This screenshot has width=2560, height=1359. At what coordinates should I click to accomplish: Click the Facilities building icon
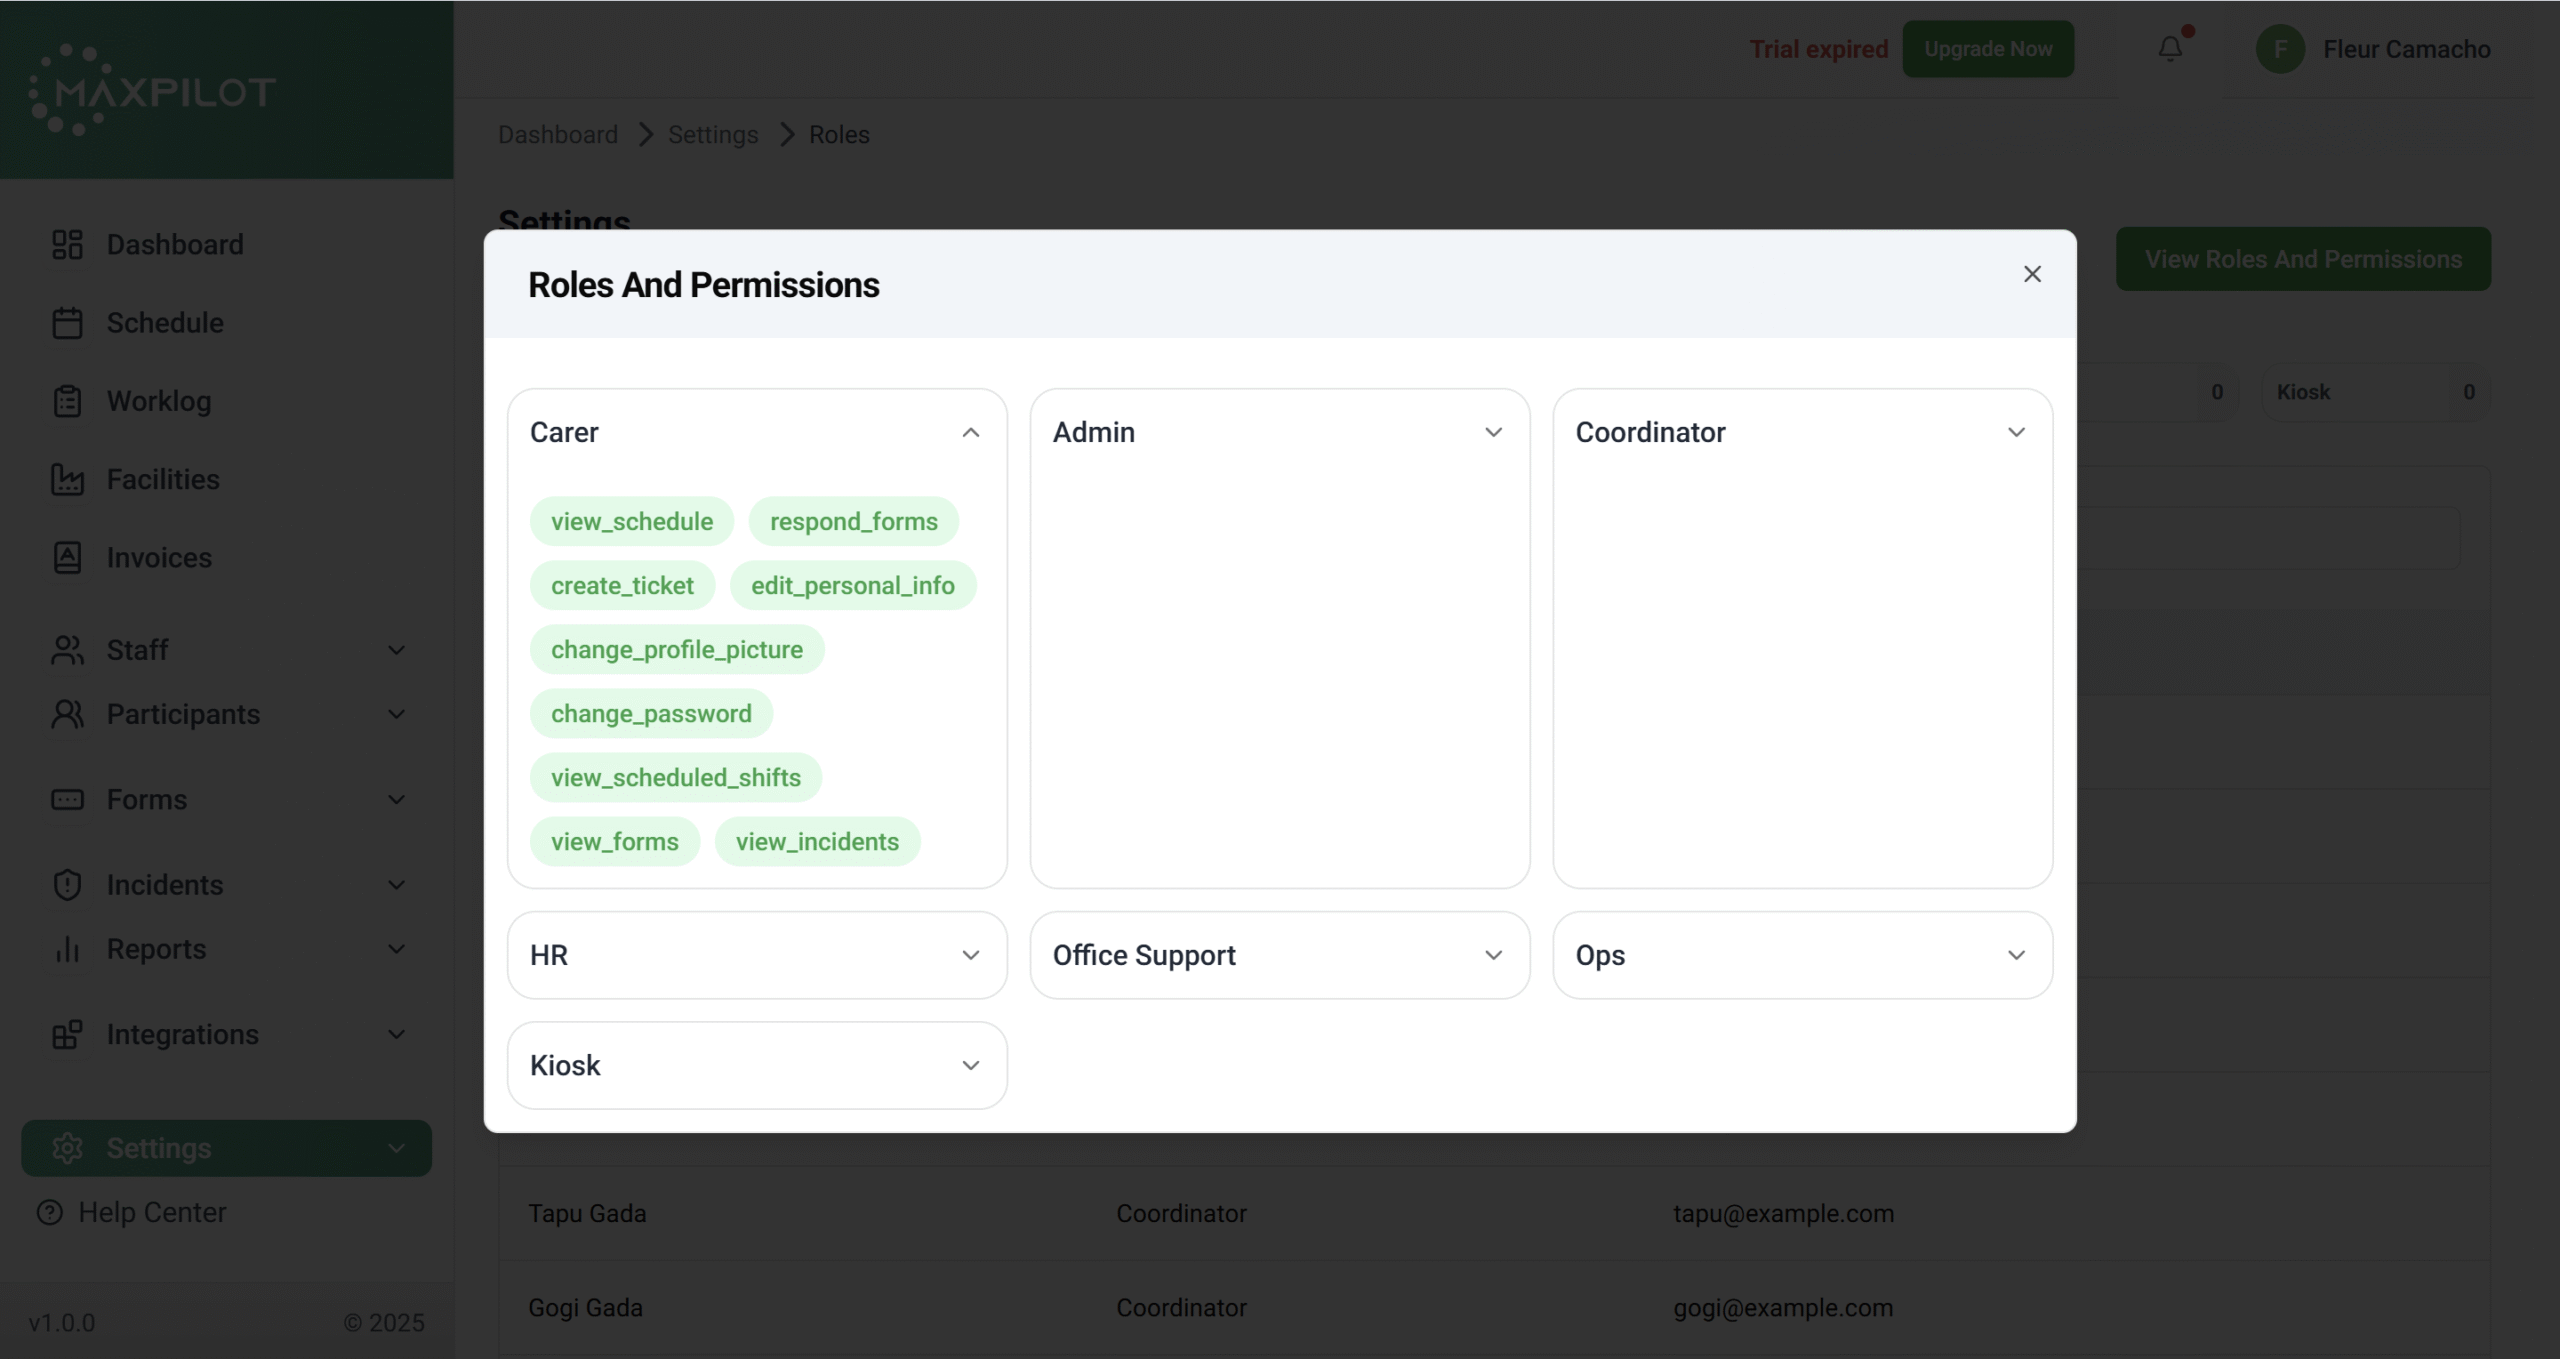pyautogui.click(x=67, y=479)
